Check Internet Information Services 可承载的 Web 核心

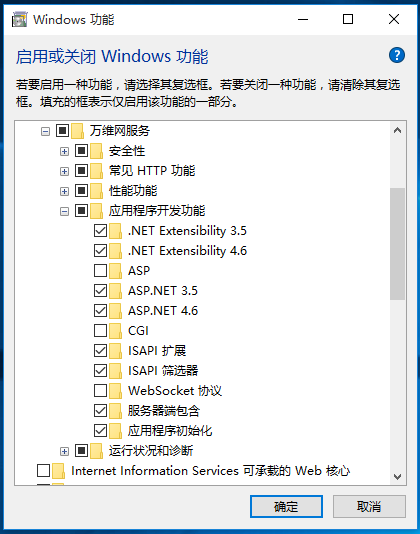[44, 471]
